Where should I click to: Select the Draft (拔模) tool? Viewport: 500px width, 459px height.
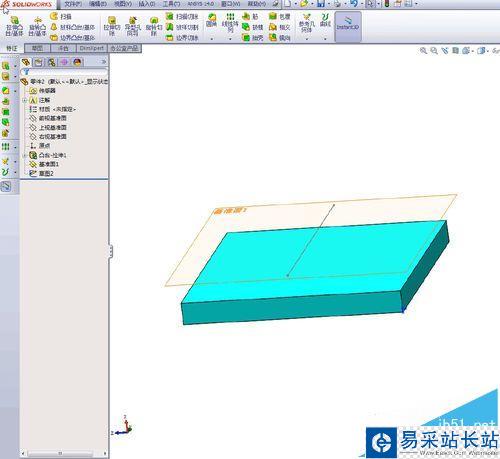click(x=252, y=27)
